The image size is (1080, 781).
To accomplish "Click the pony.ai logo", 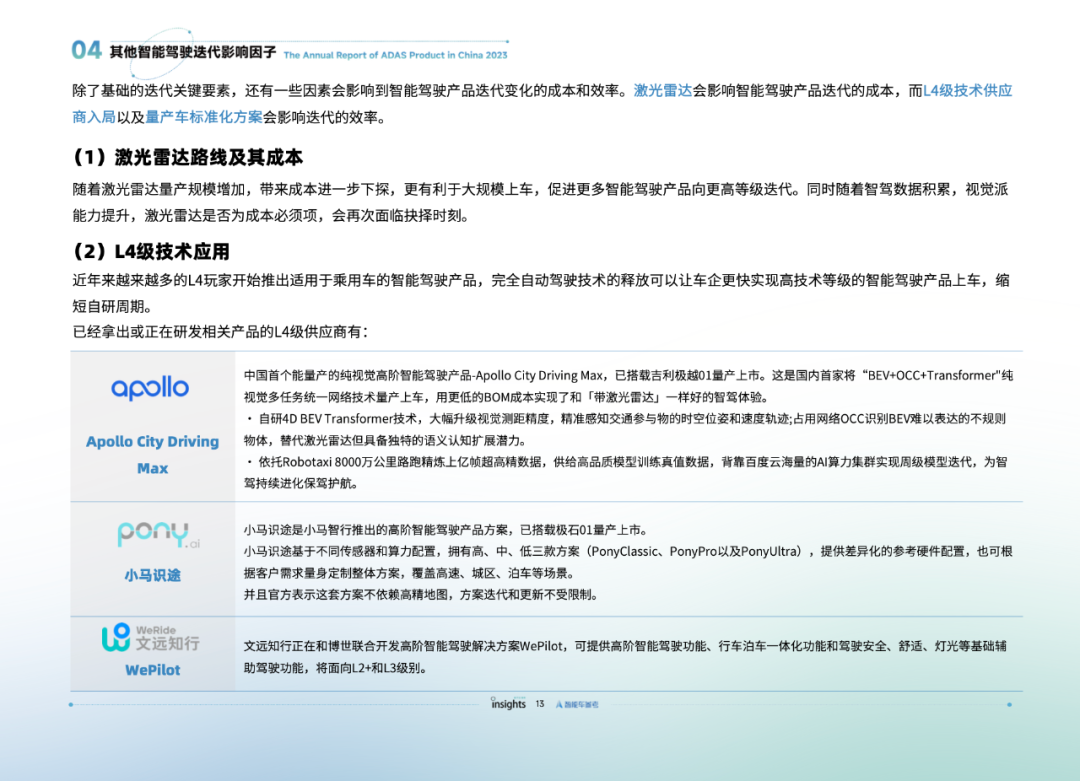I will tap(158, 534).
